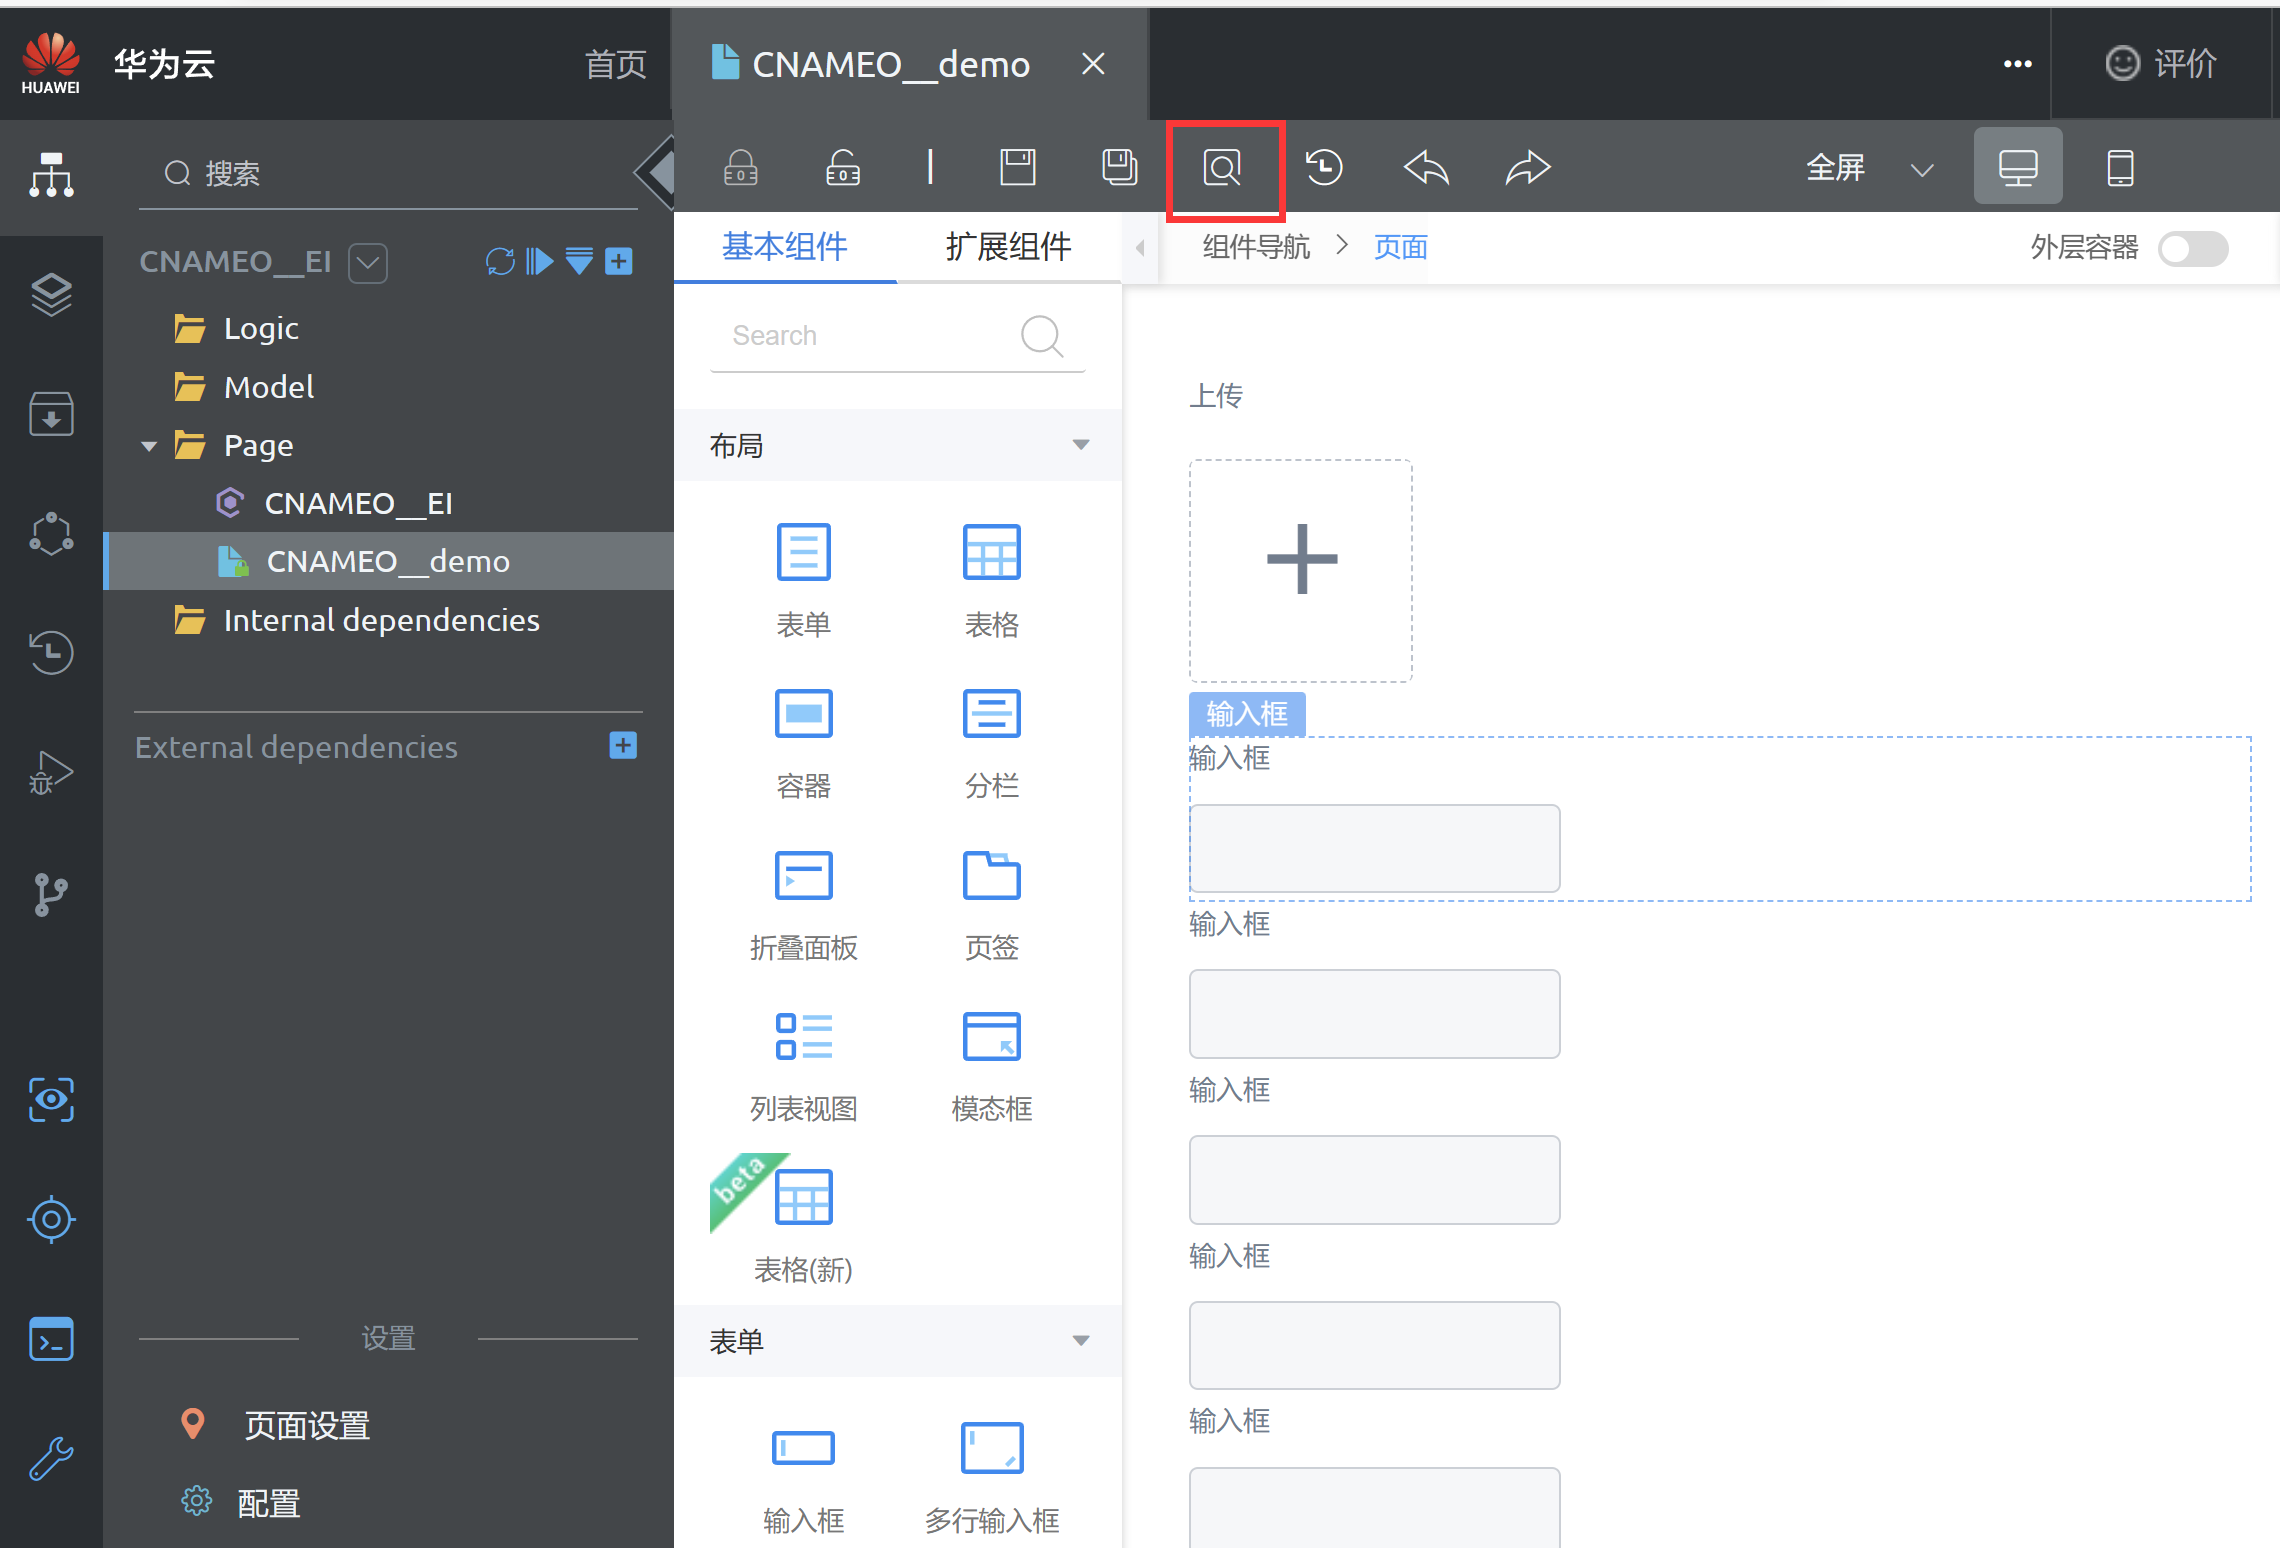Select the 模态框 component icon

[991, 1037]
